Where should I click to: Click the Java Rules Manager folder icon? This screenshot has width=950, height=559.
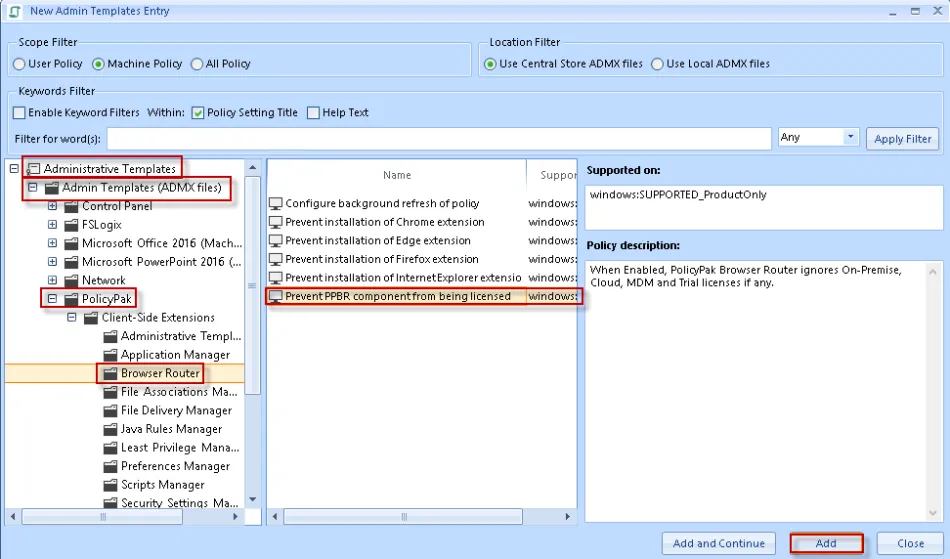coord(110,429)
